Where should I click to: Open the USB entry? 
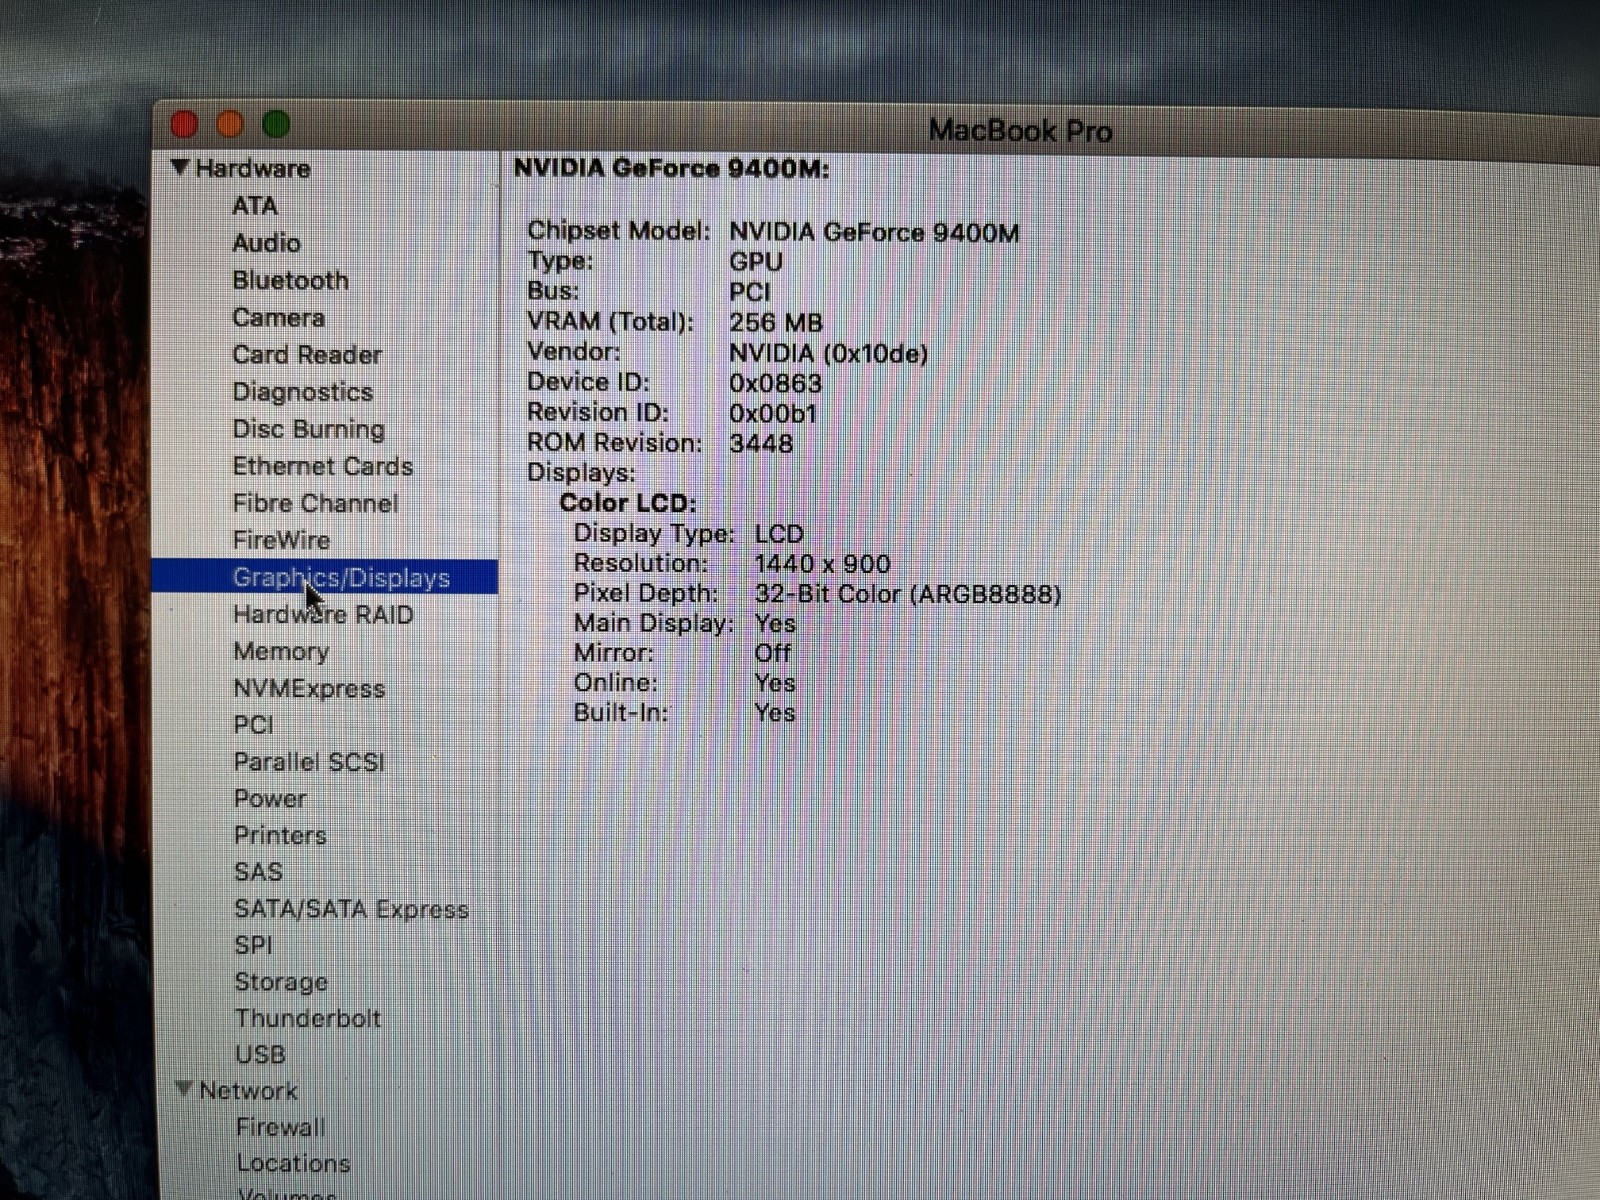(260, 1054)
